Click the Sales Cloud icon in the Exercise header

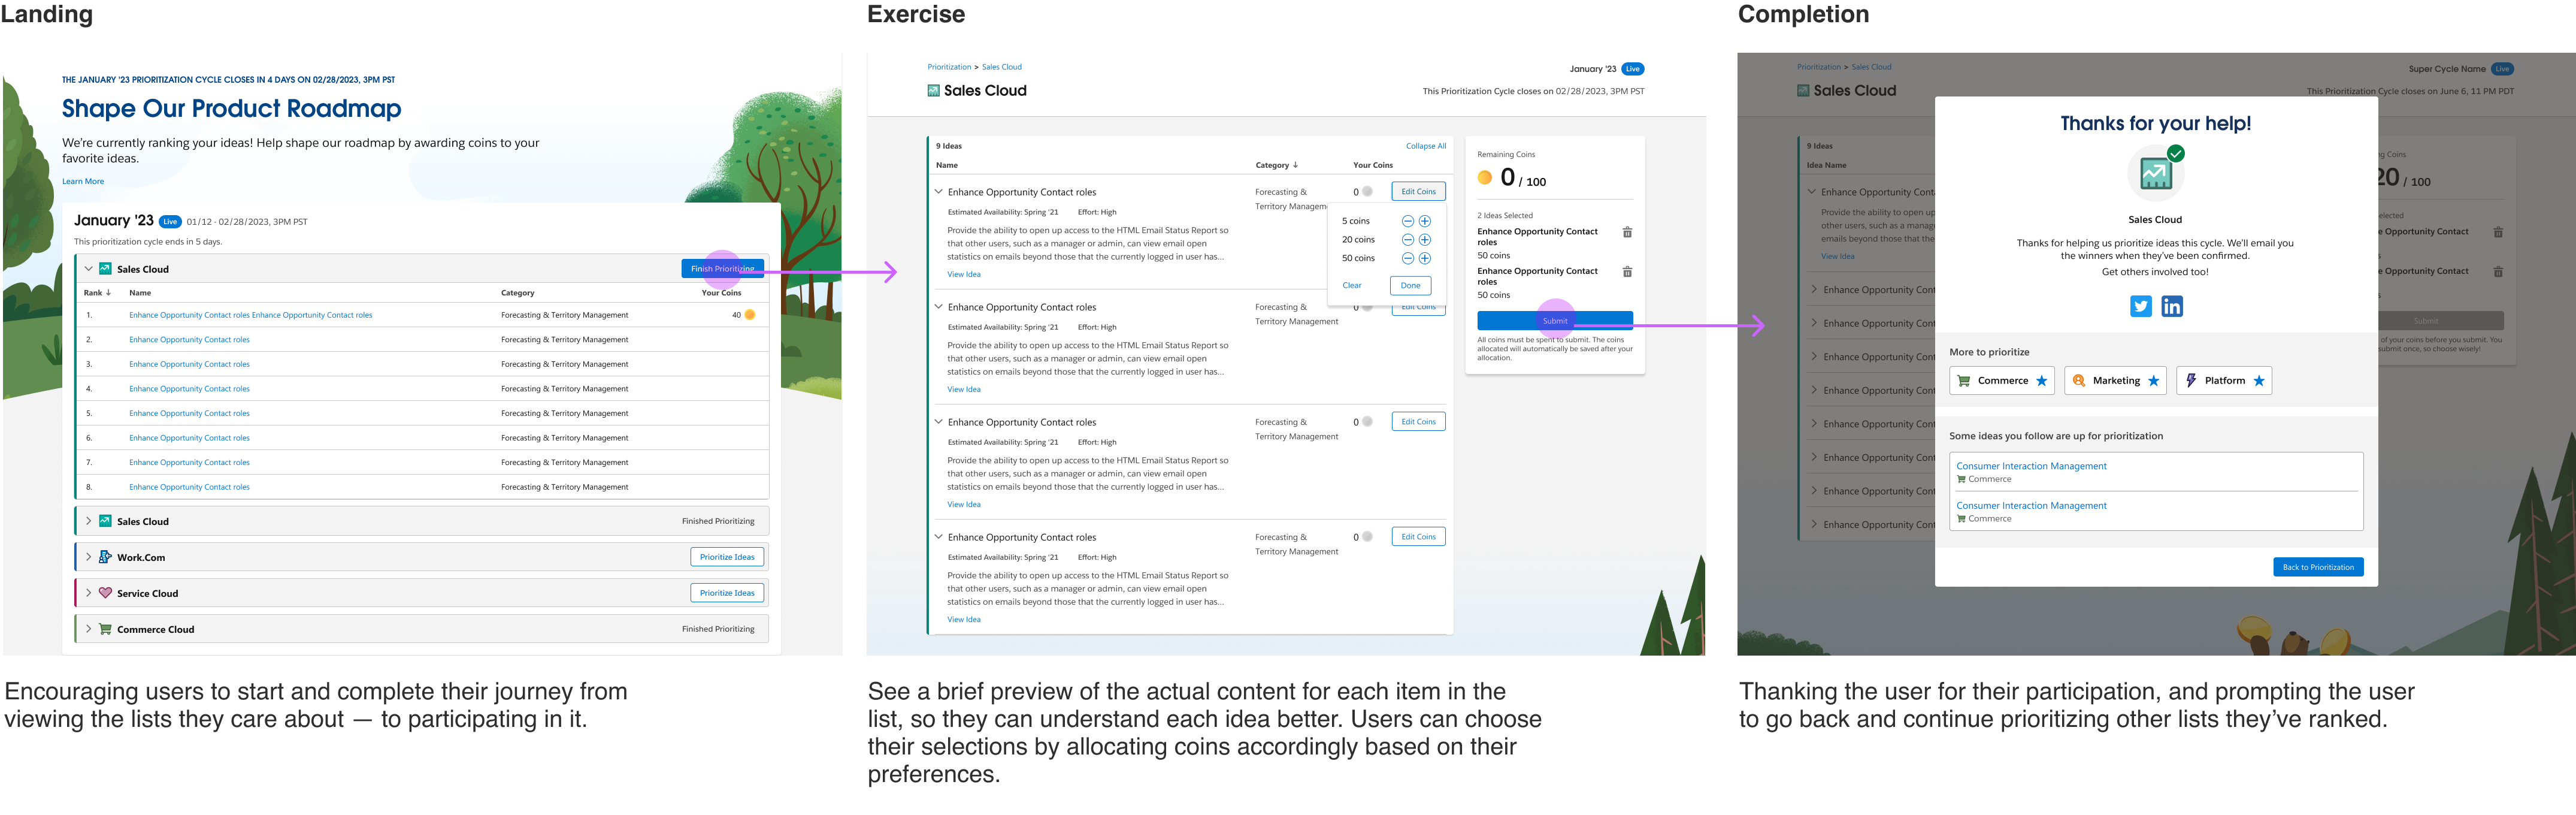tap(933, 90)
